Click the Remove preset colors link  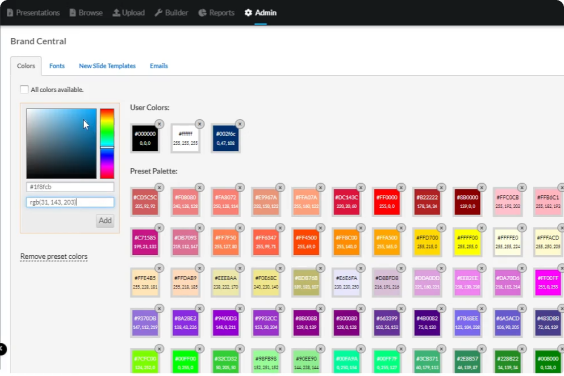tap(54, 257)
